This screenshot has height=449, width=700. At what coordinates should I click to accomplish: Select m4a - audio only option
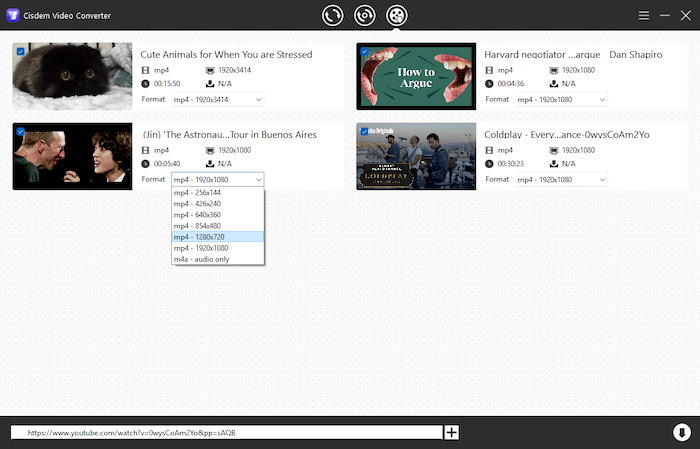217,259
